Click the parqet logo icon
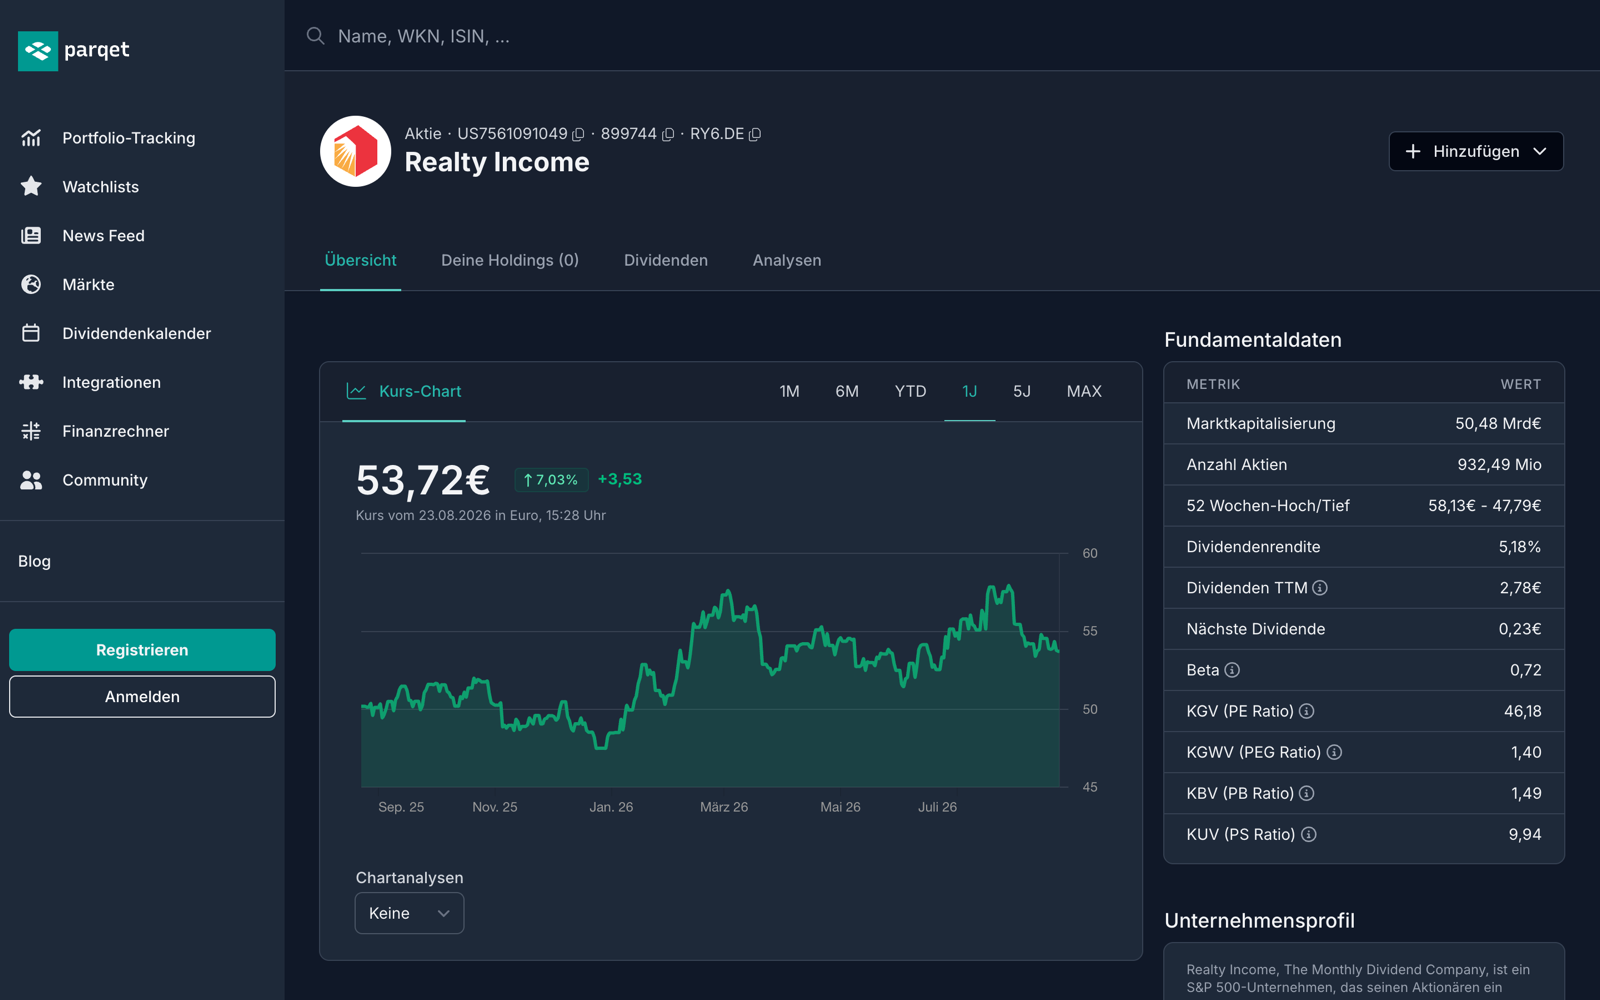1600x1000 pixels. (38, 50)
